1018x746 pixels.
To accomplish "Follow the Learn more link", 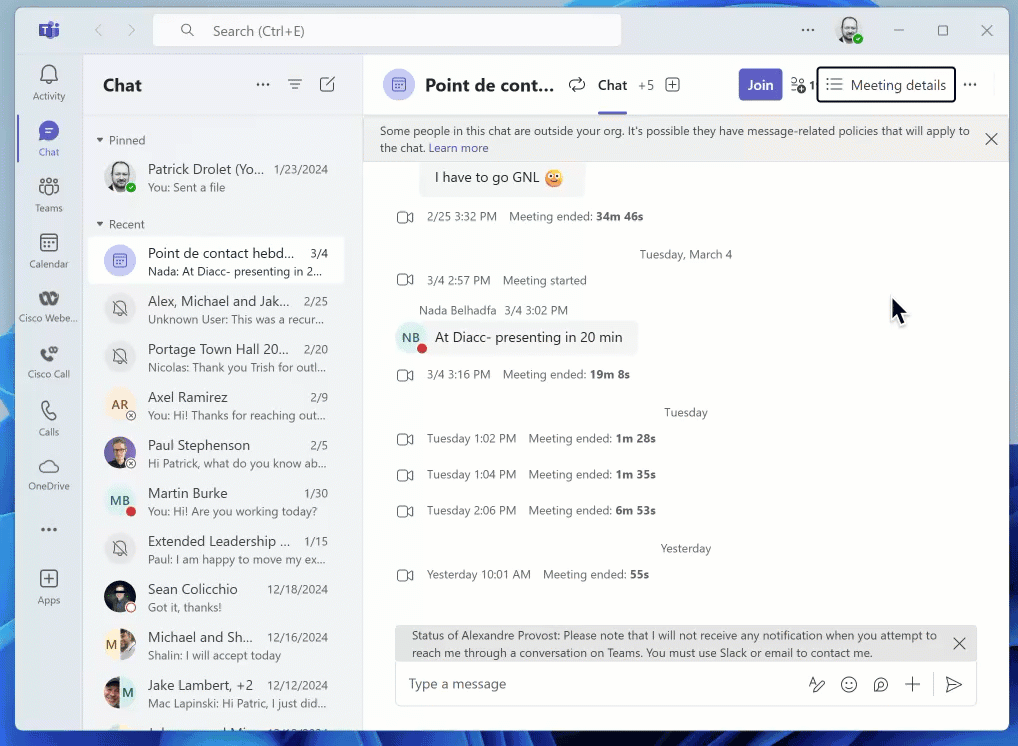I will pyautogui.click(x=458, y=148).
